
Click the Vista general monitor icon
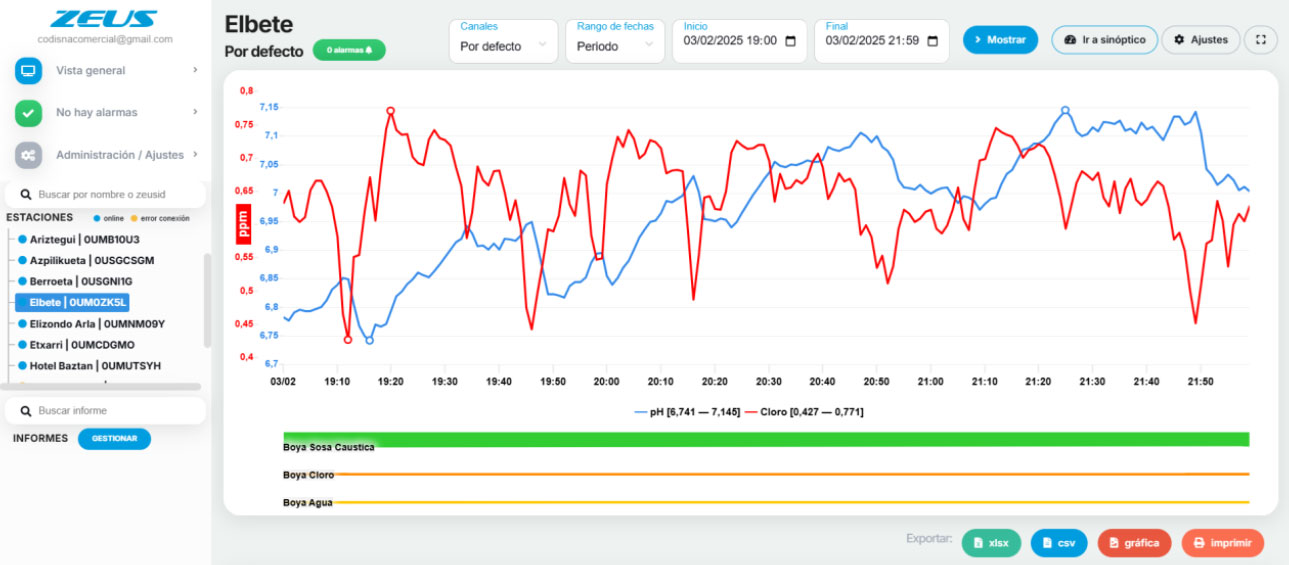pos(28,71)
